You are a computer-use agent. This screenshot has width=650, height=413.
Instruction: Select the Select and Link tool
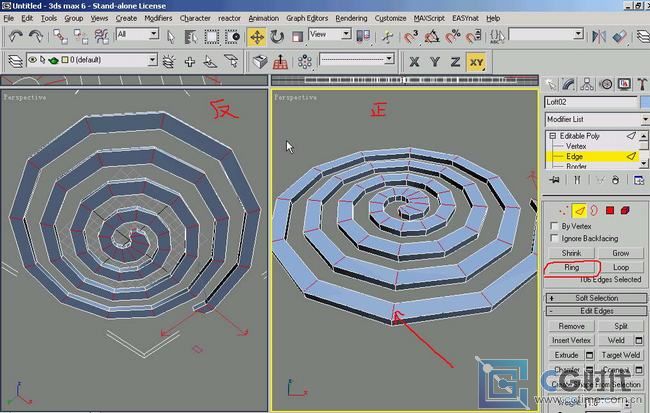point(61,36)
